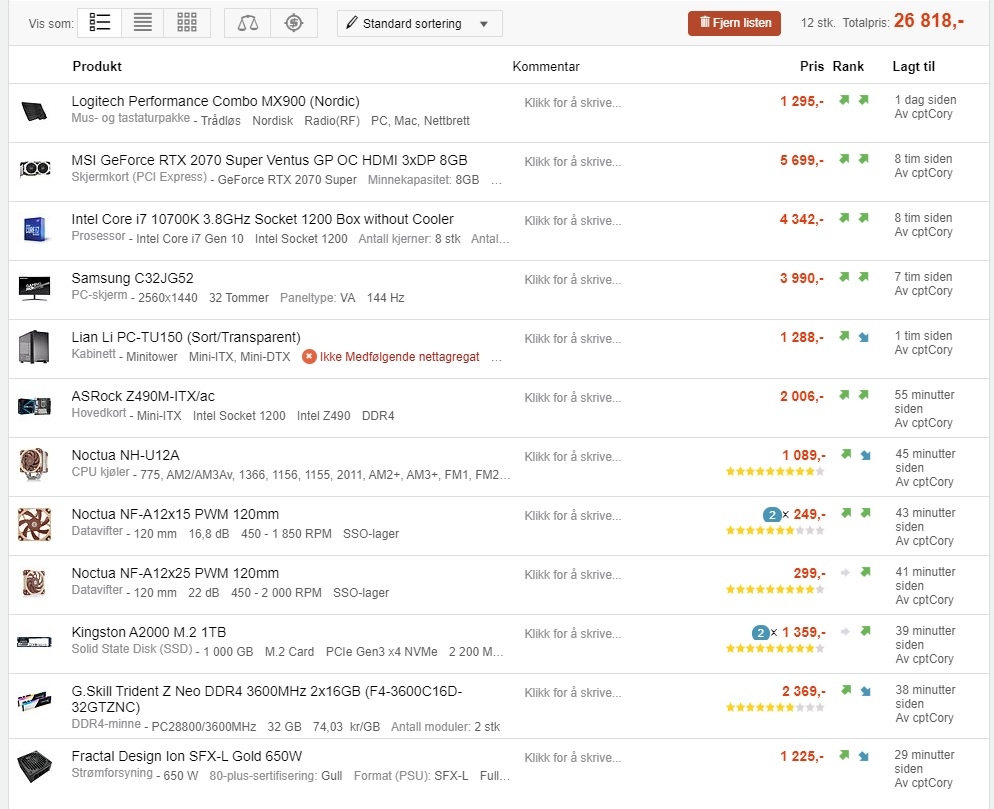This screenshot has height=809, width=994.
Task: Click Logitech keyboard thumbnail image
Action: [34, 112]
